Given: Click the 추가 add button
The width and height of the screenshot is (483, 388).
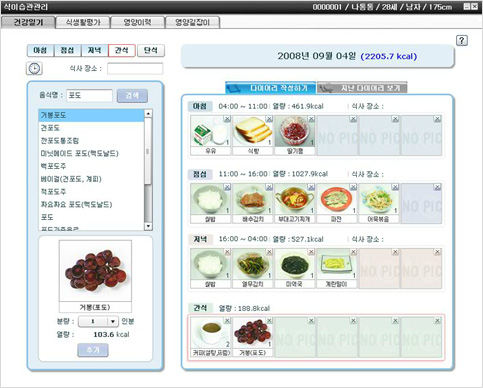Looking at the screenshot, I should click(x=93, y=350).
